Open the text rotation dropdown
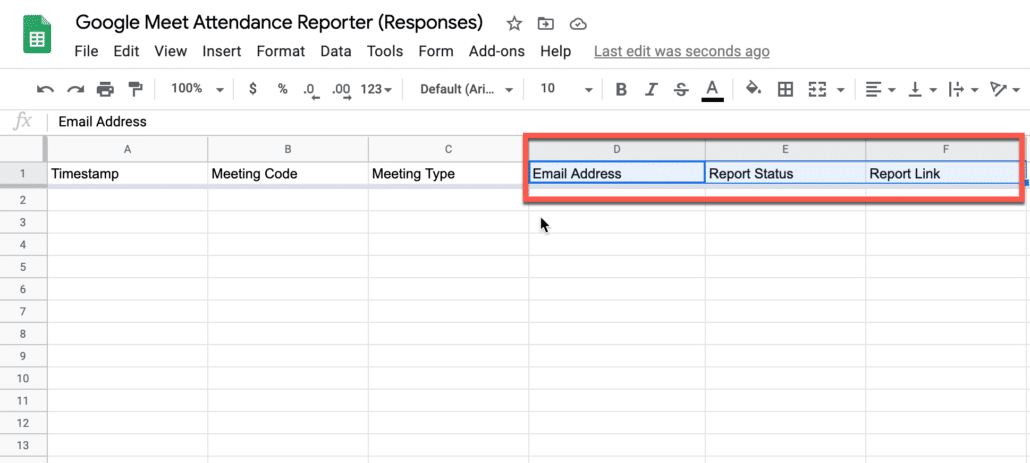1030x463 pixels. coord(1005,90)
